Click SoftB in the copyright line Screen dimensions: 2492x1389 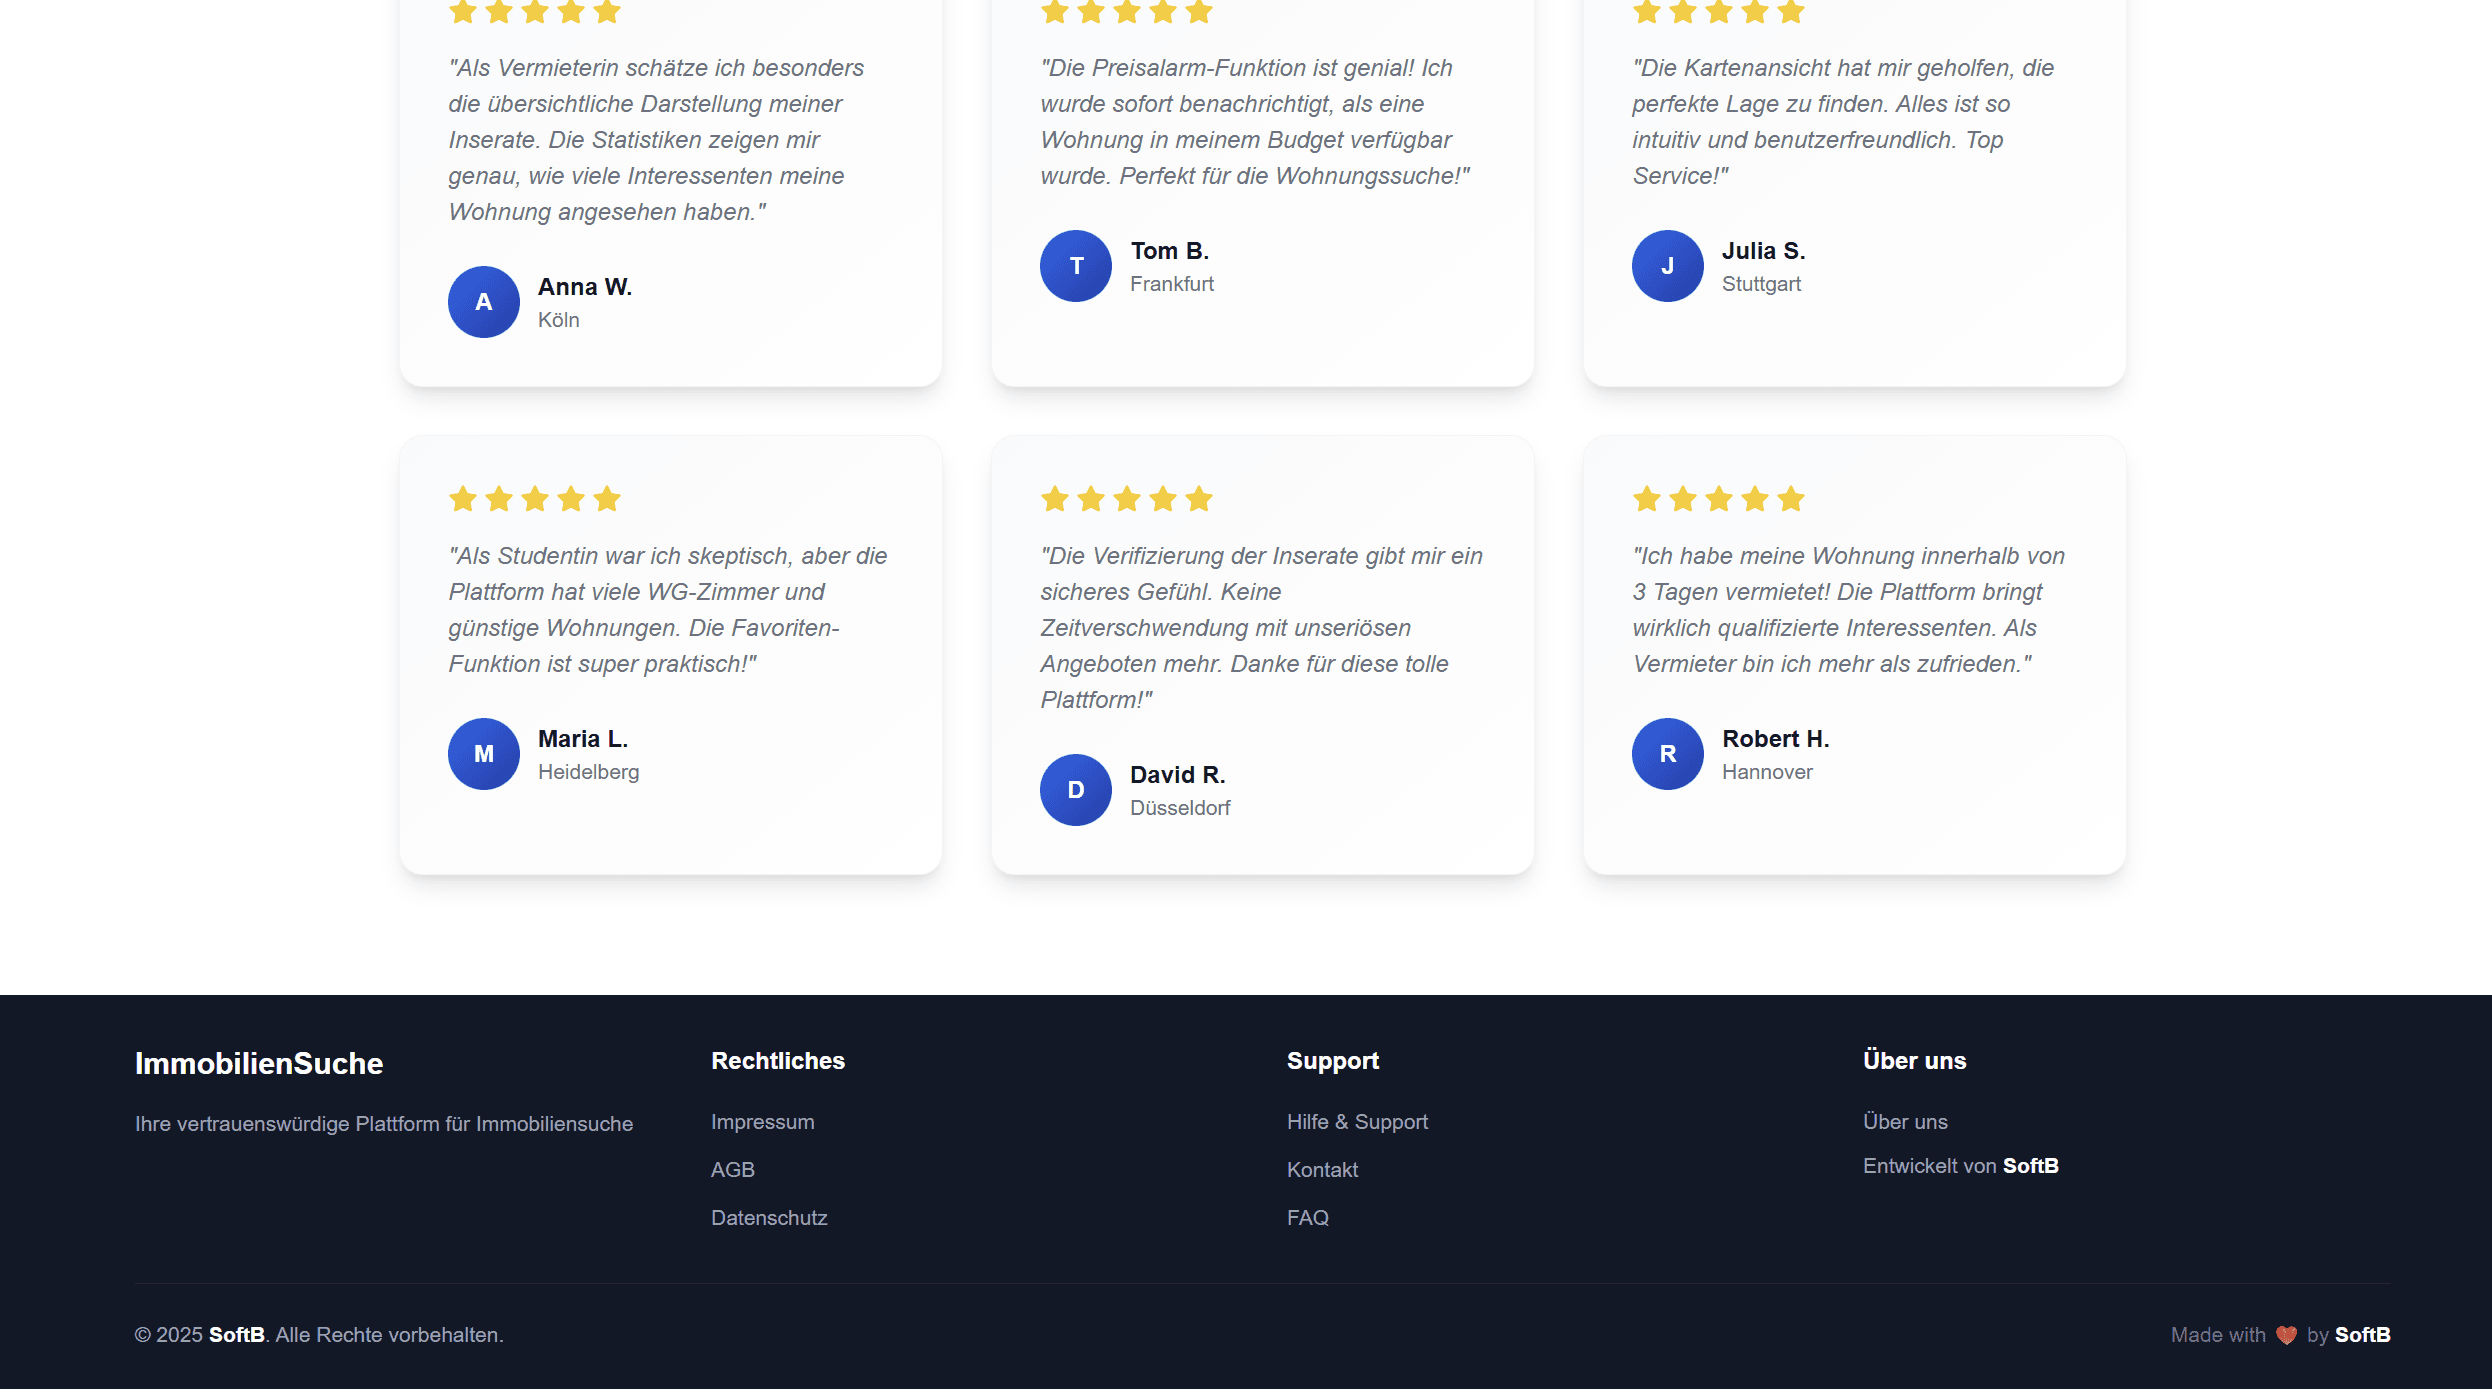coord(237,1335)
